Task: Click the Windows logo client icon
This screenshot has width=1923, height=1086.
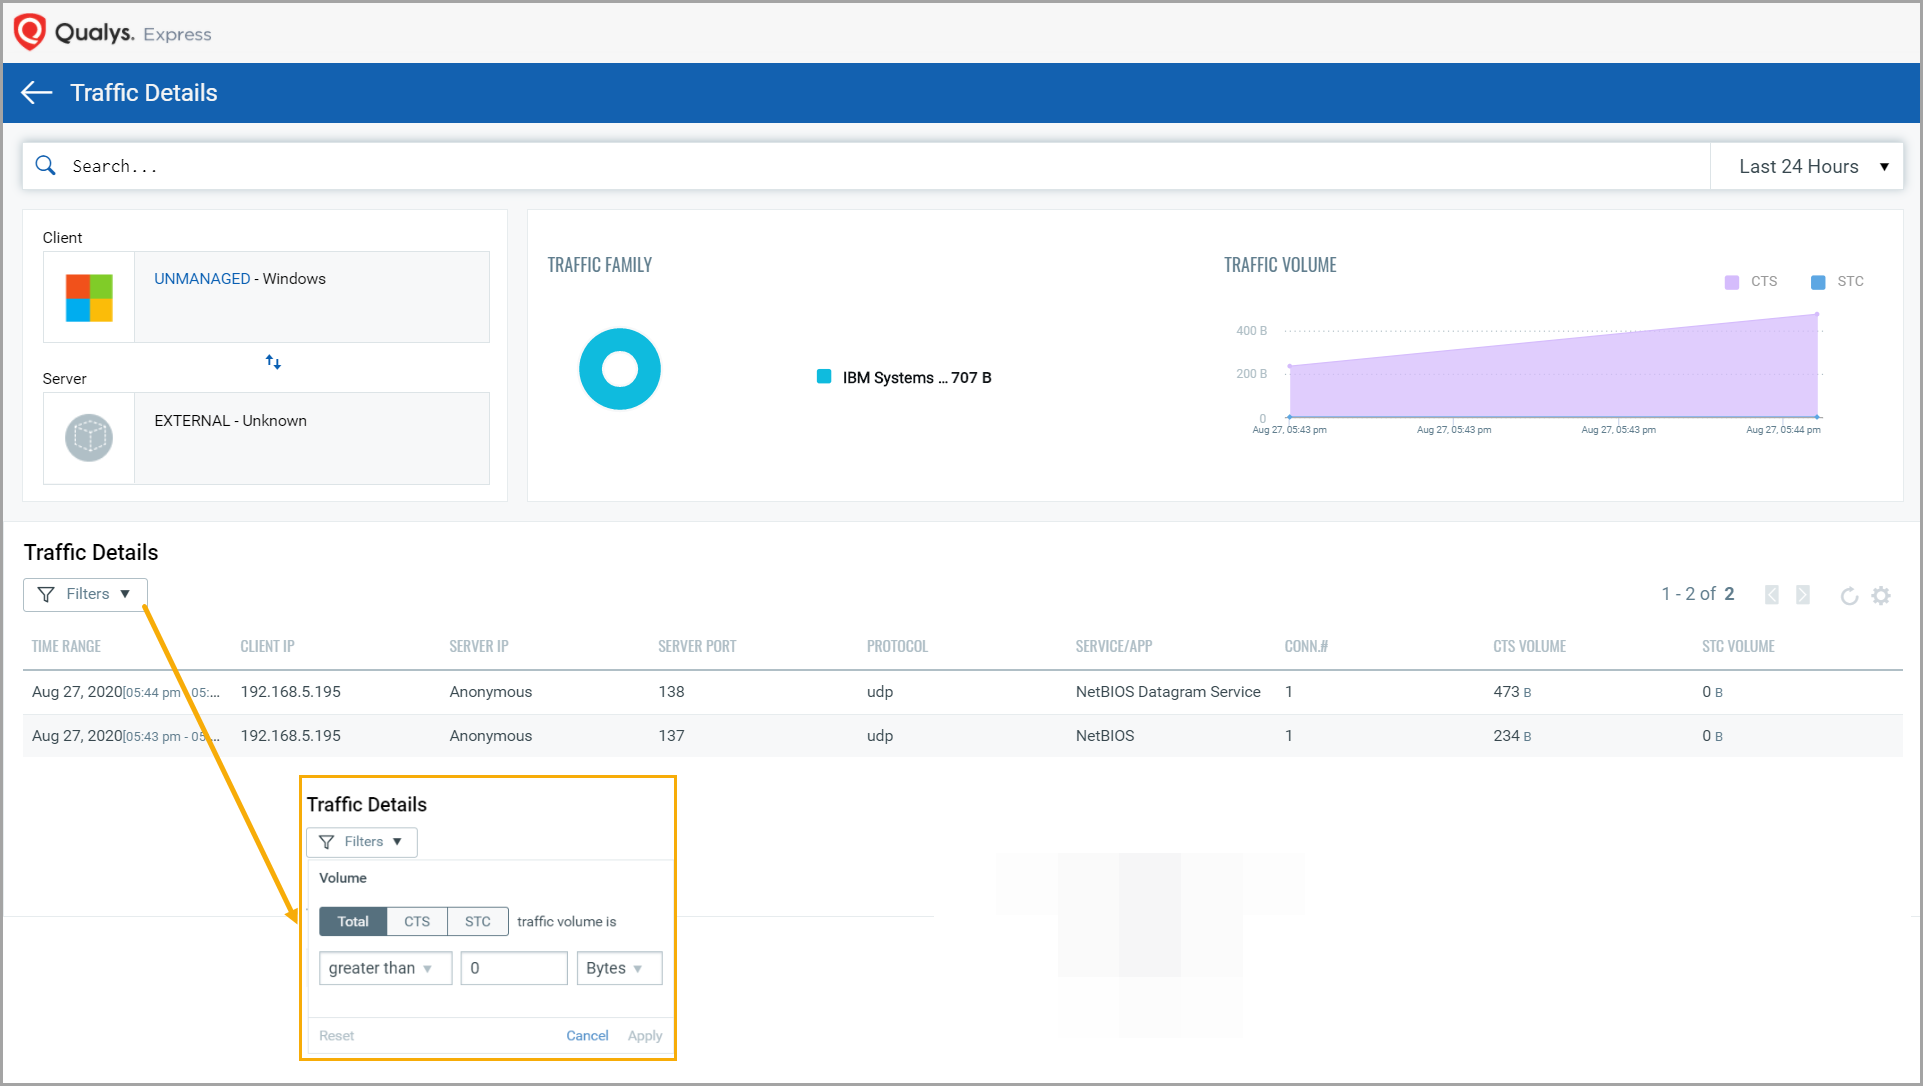Action: click(89, 298)
